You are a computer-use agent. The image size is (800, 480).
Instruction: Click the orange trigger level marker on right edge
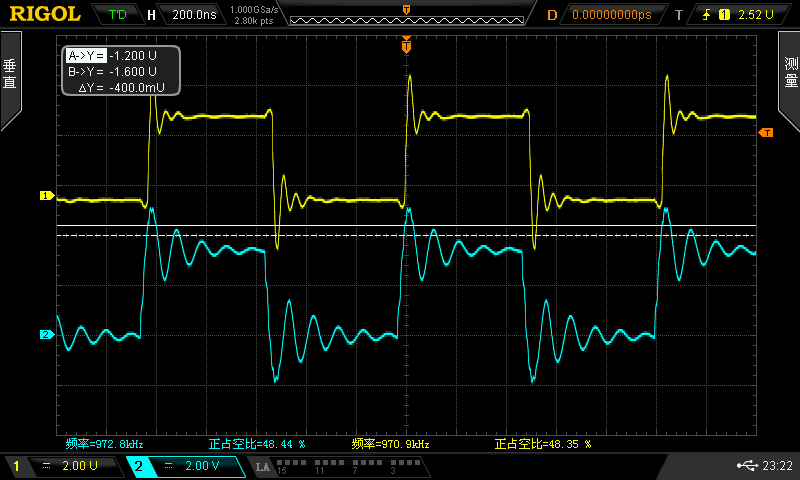766,133
